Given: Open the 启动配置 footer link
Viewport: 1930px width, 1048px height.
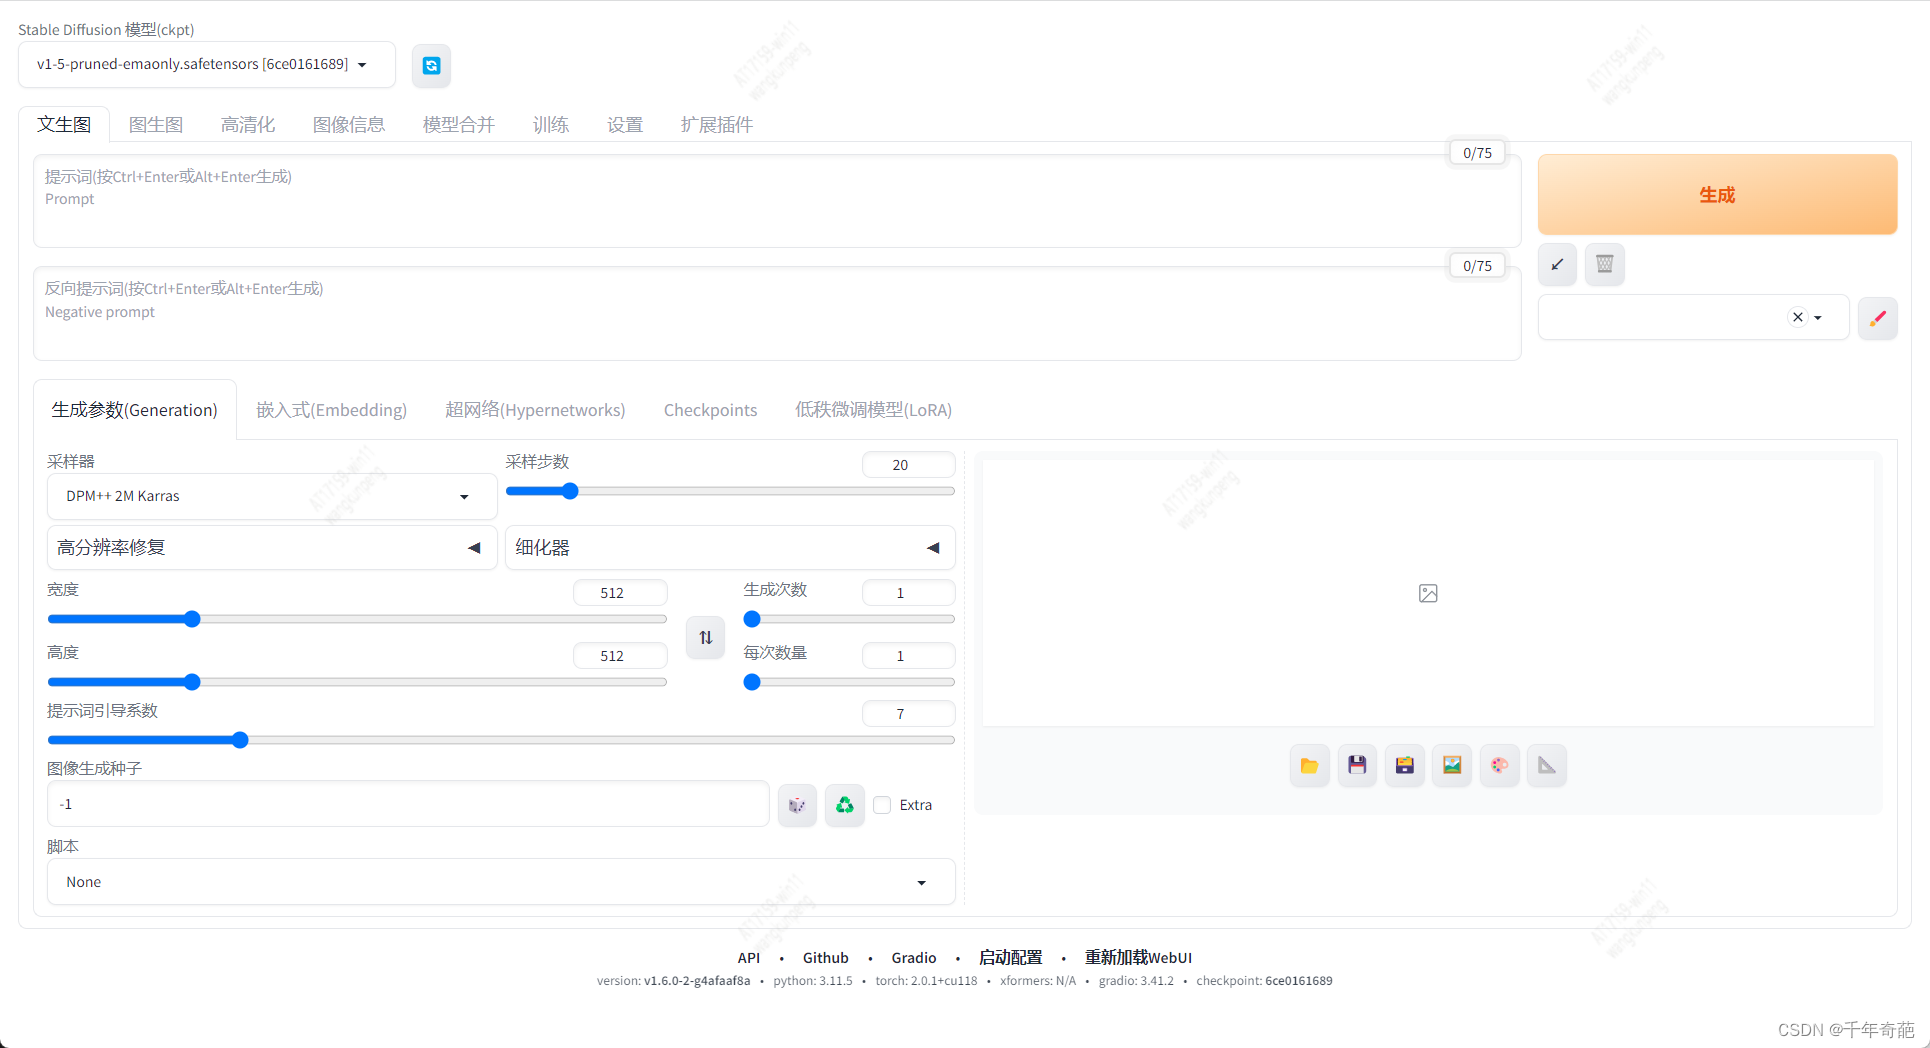Looking at the screenshot, I should (1010, 958).
